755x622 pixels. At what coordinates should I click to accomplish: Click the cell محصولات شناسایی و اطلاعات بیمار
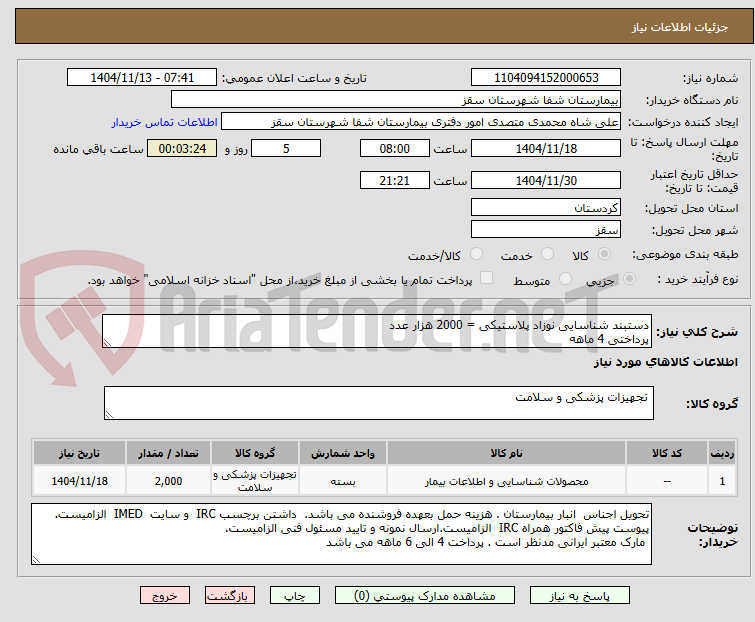coord(507,480)
